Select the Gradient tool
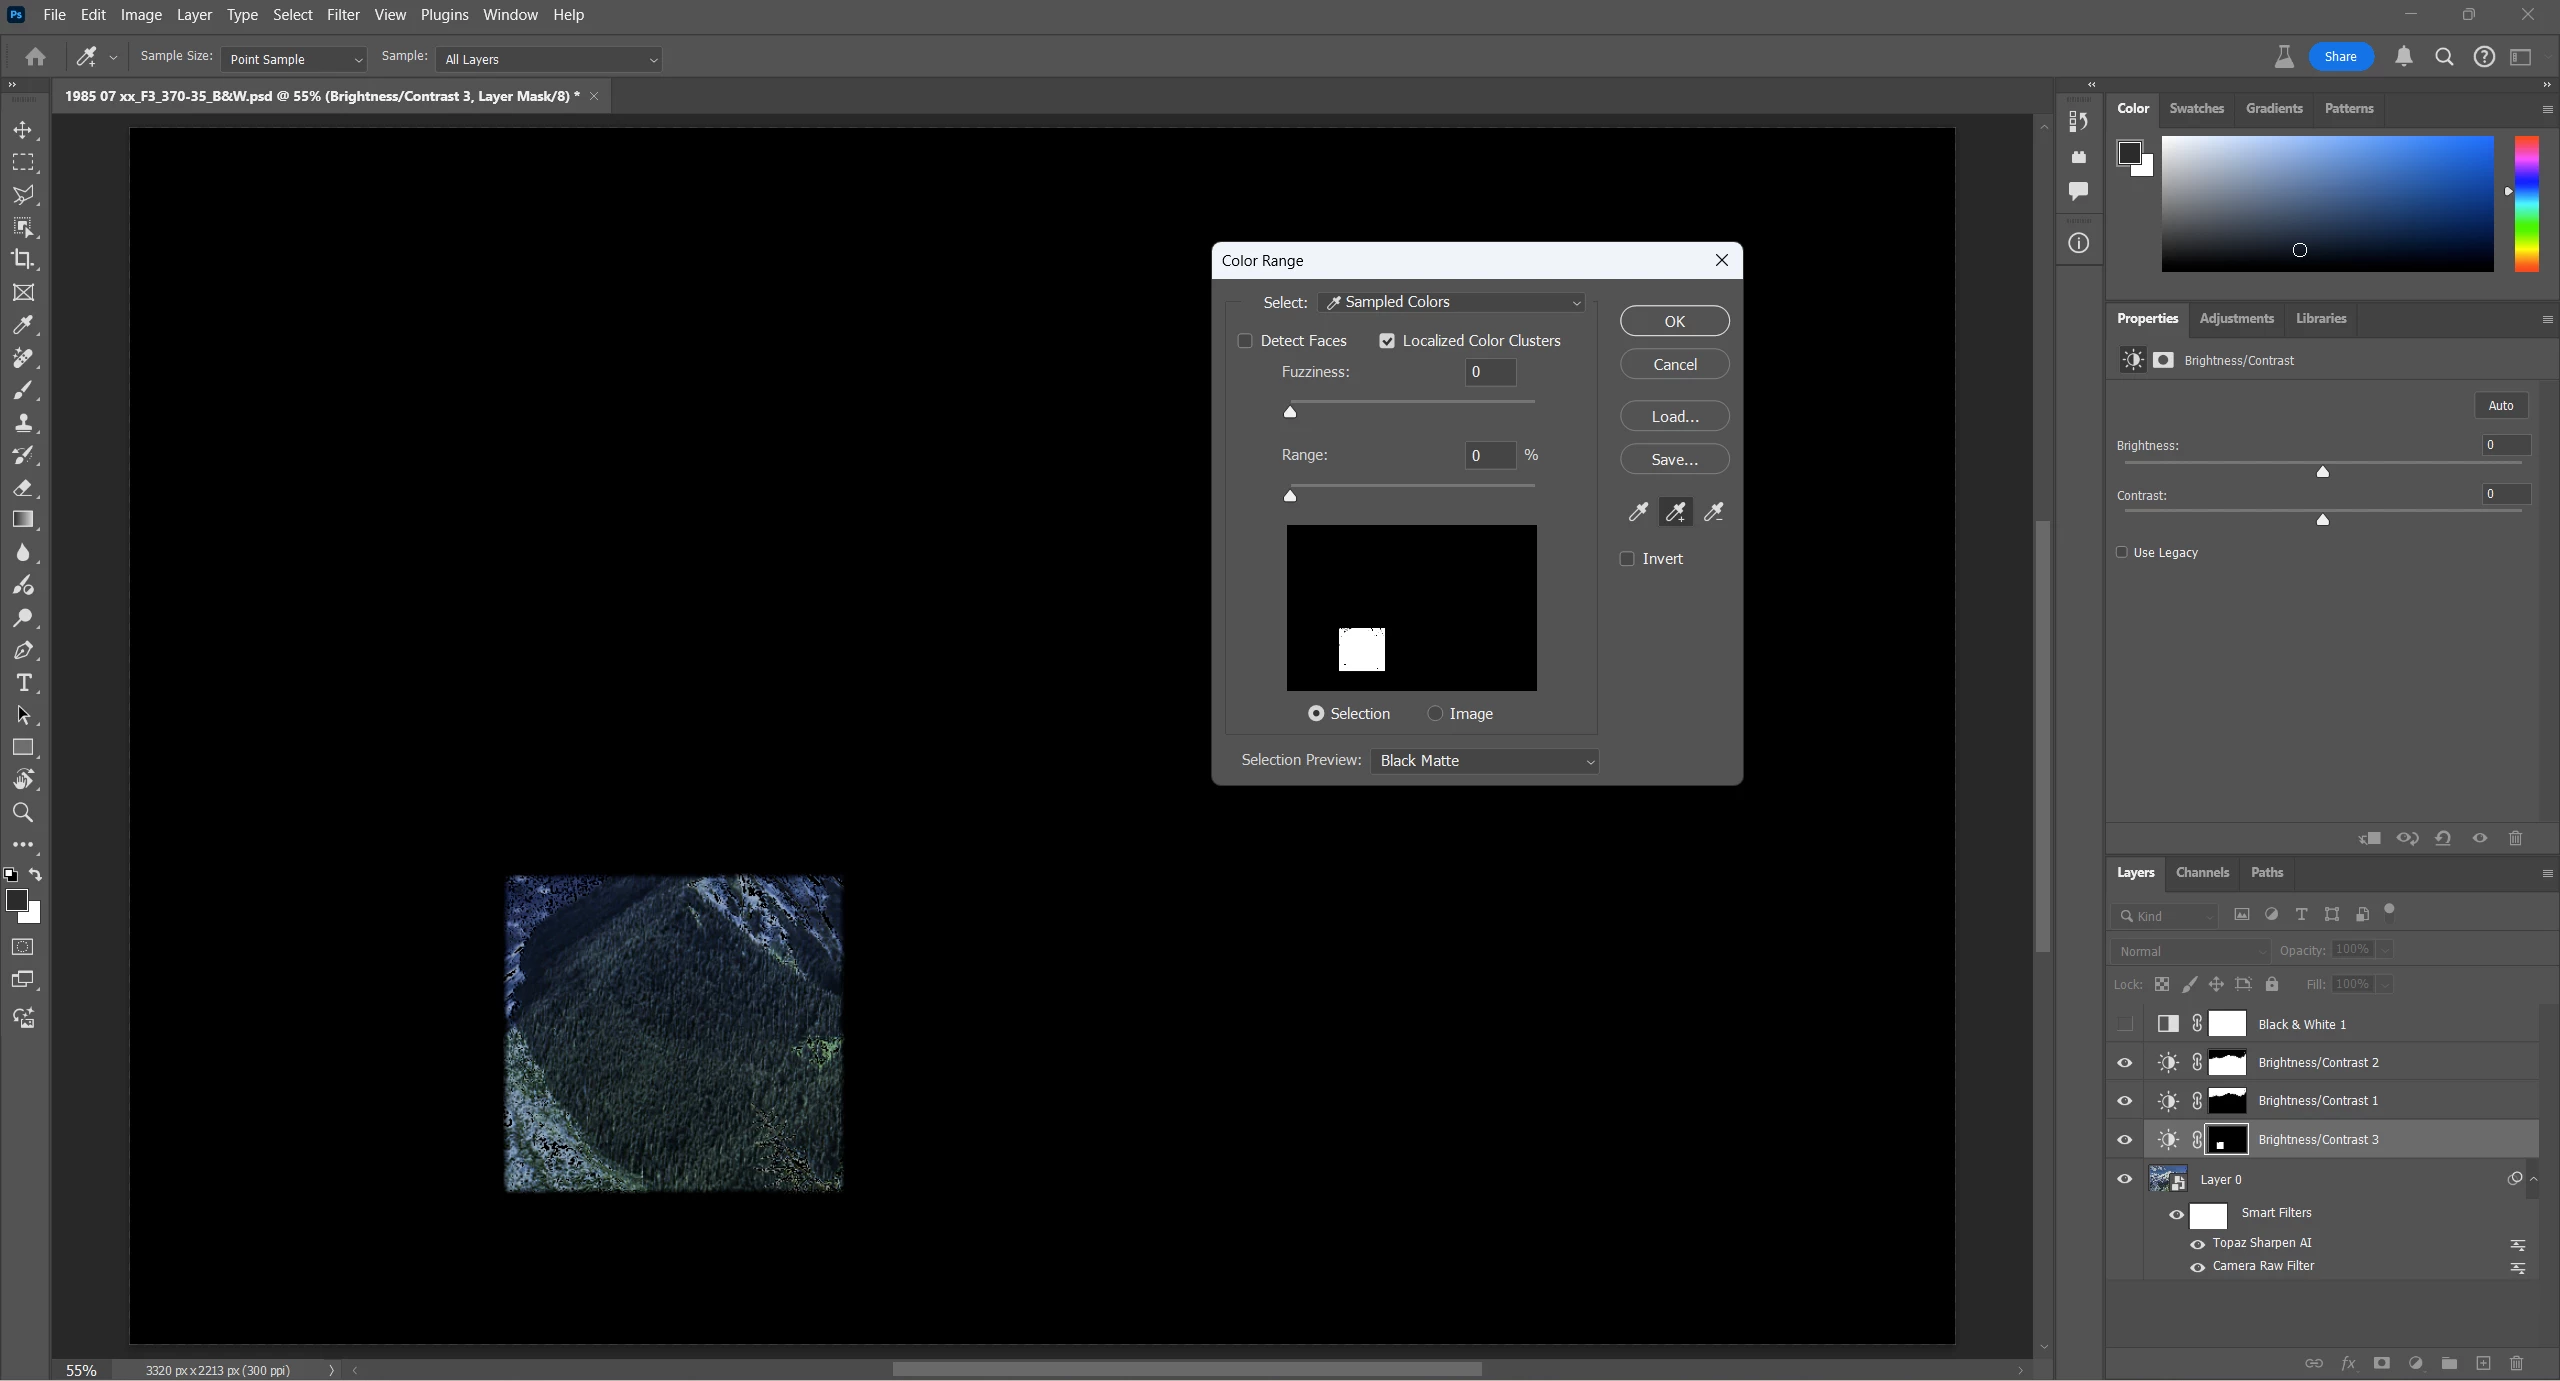Image resolution: width=2560 pixels, height=1381 pixels. pyautogui.click(x=23, y=520)
